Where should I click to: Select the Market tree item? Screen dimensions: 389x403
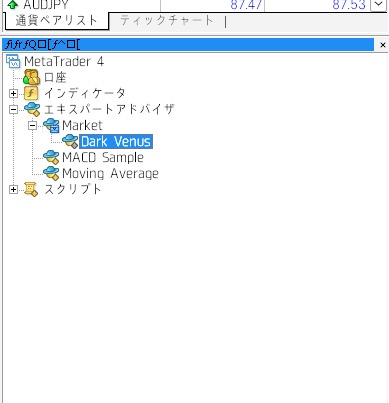coord(82,125)
